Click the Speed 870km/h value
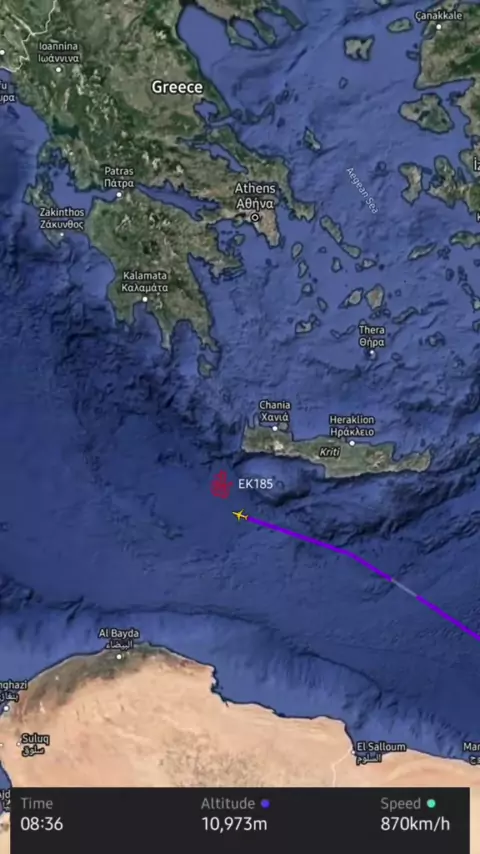The width and height of the screenshot is (480, 854). pyautogui.click(x=415, y=825)
